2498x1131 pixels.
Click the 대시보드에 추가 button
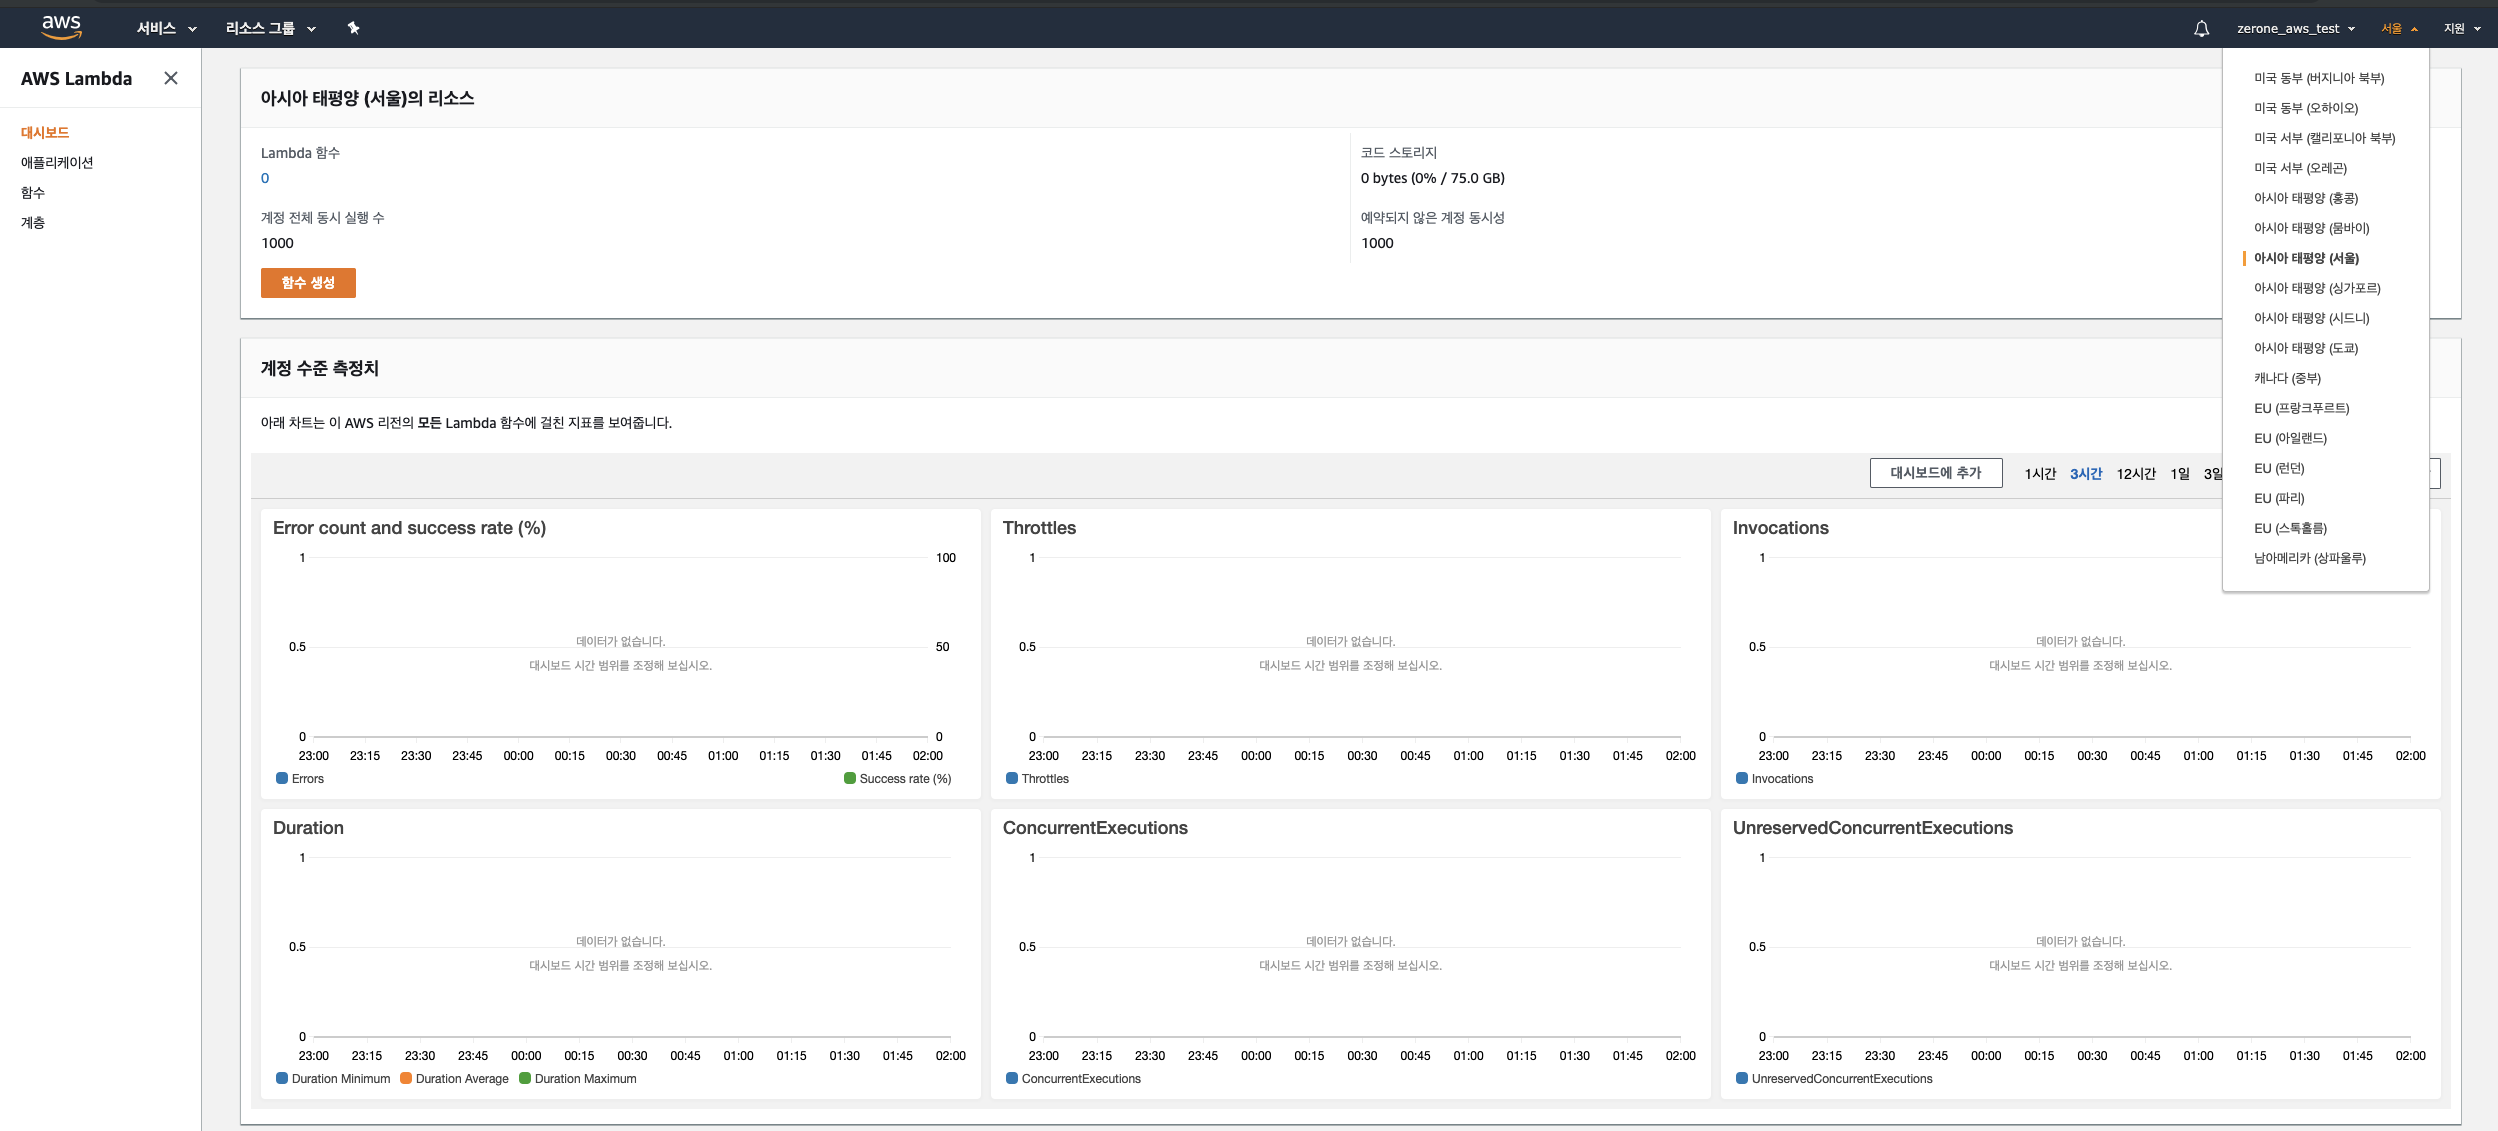1935,473
